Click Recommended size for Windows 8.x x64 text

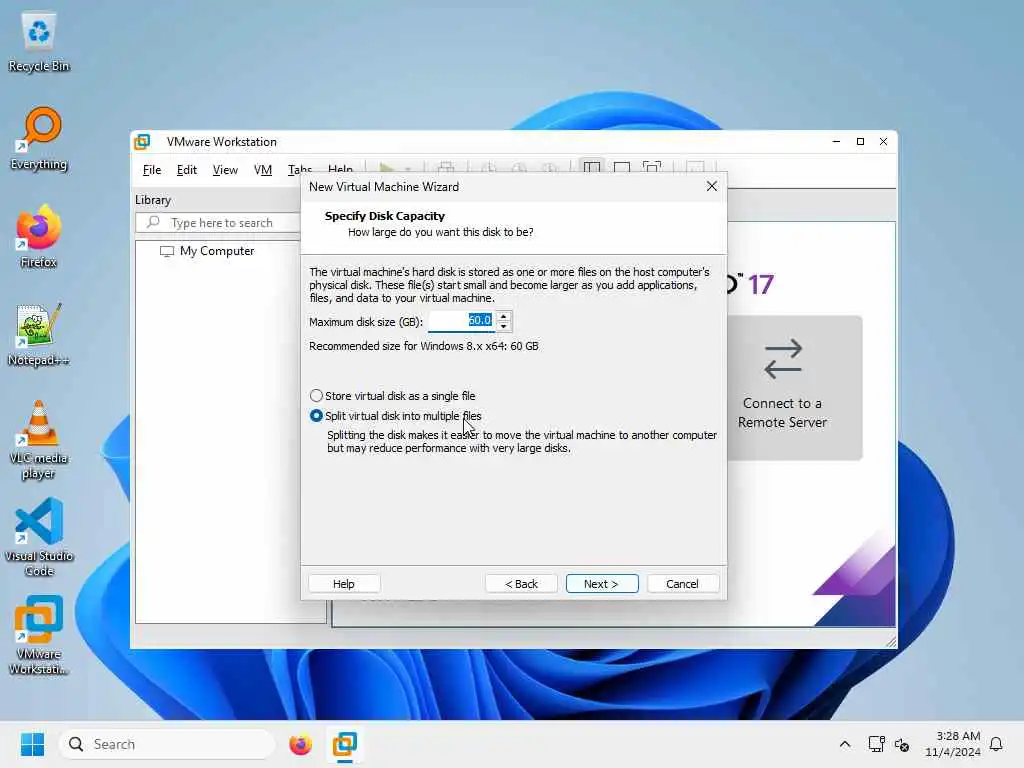[424, 346]
